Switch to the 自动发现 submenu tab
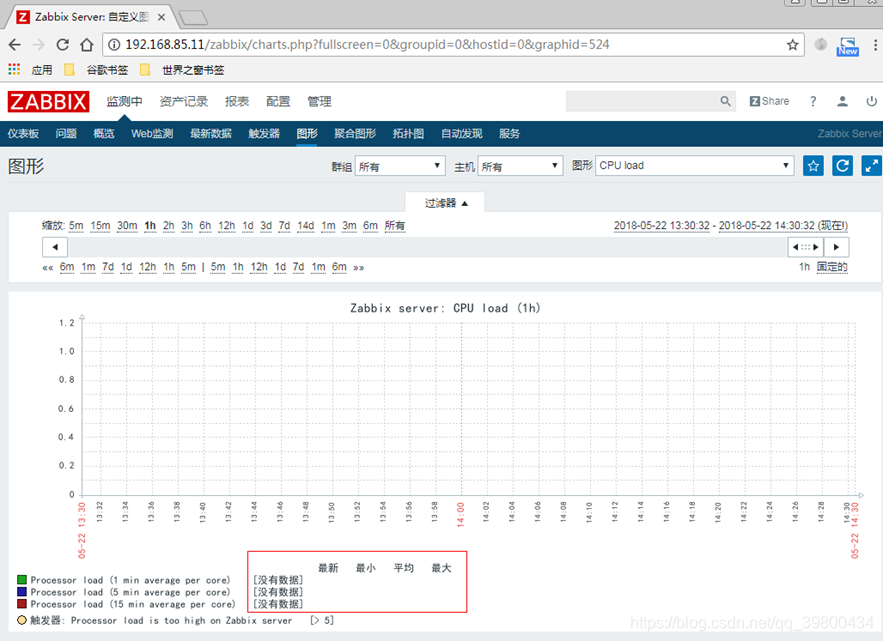 click(x=462, y=133)
